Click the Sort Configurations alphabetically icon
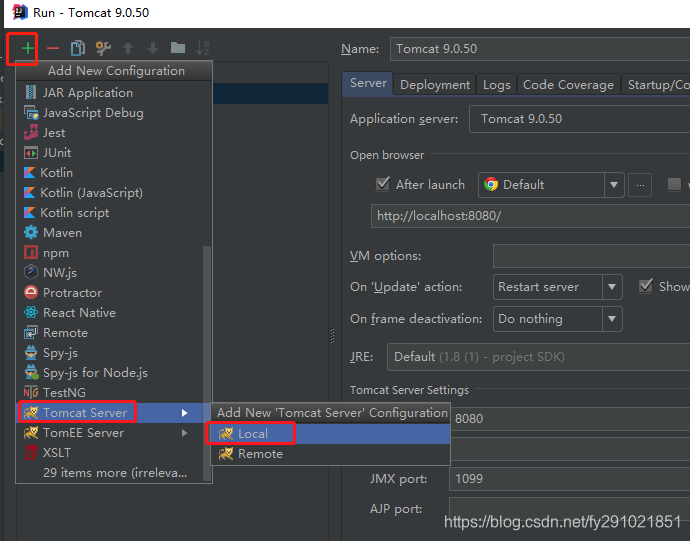This screenshot has width=690, height=541. tap(203, 48)
